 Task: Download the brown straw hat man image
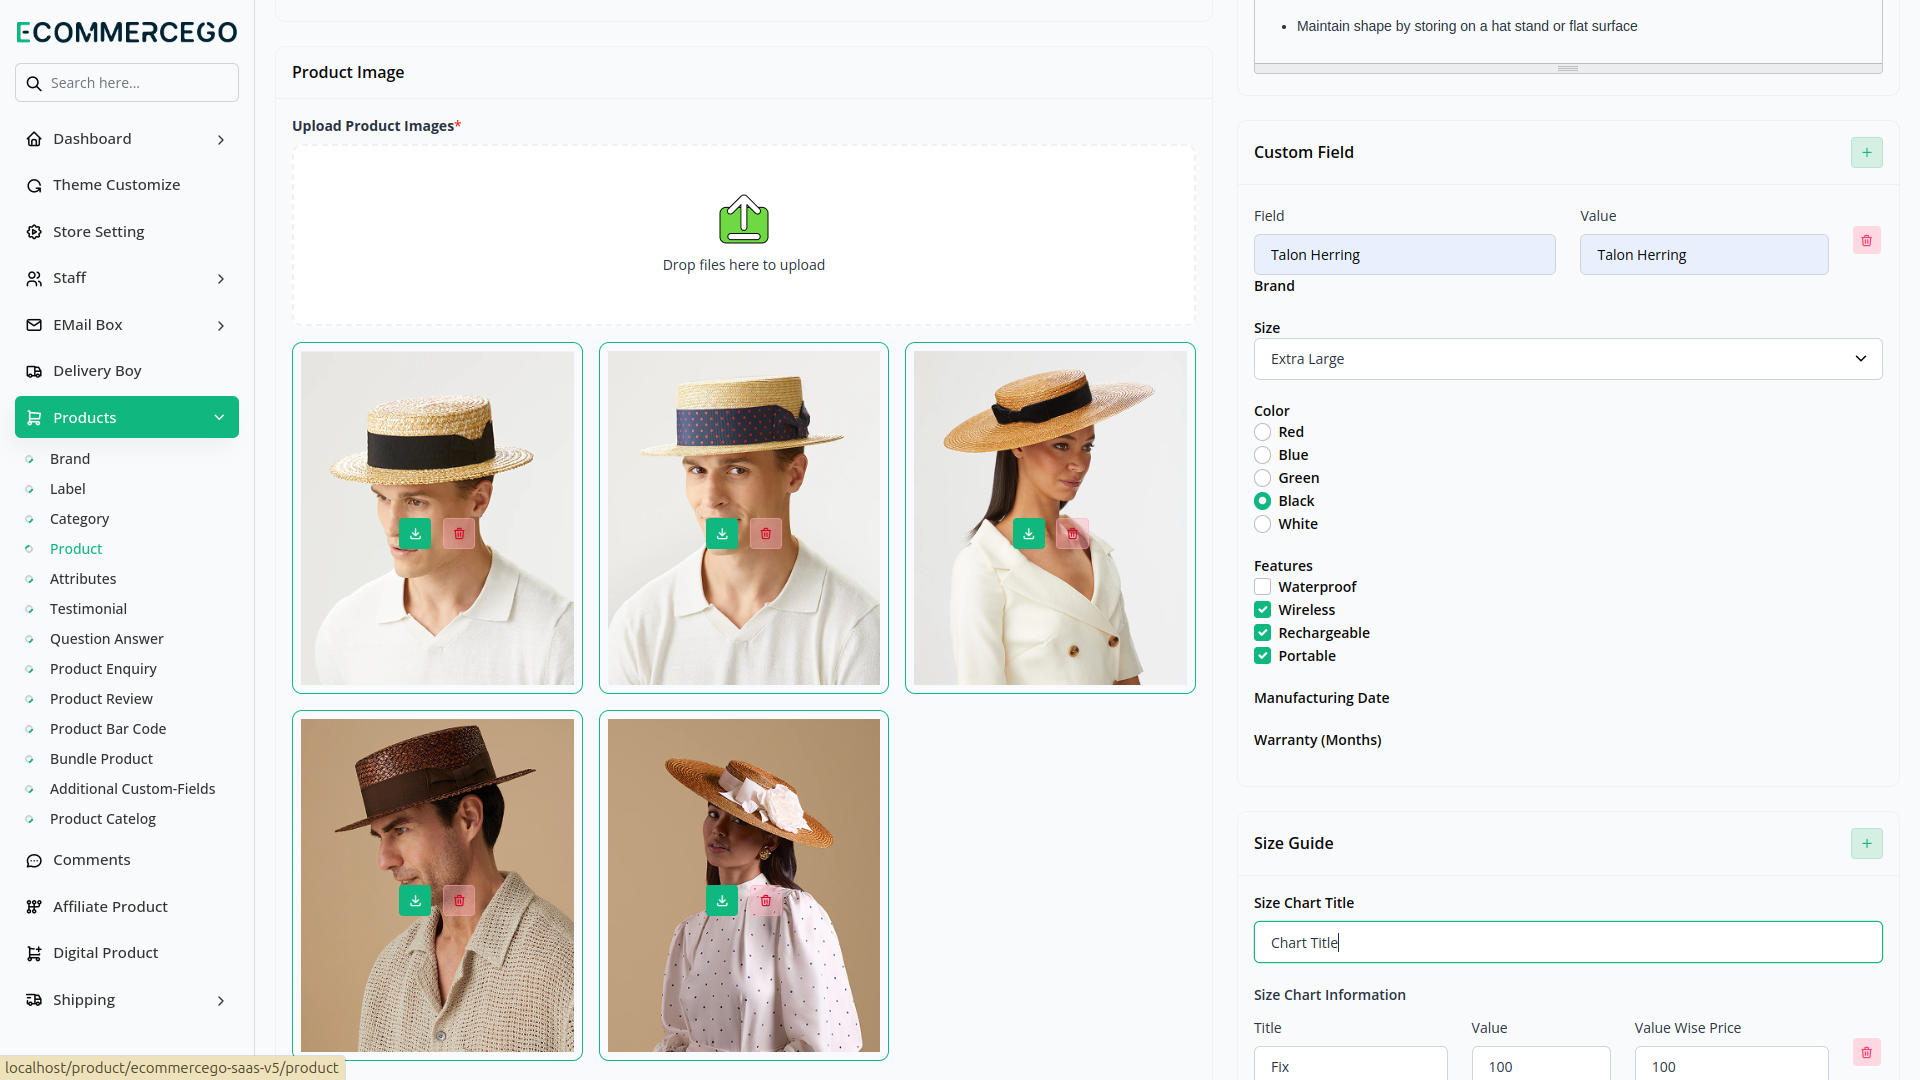415,901
